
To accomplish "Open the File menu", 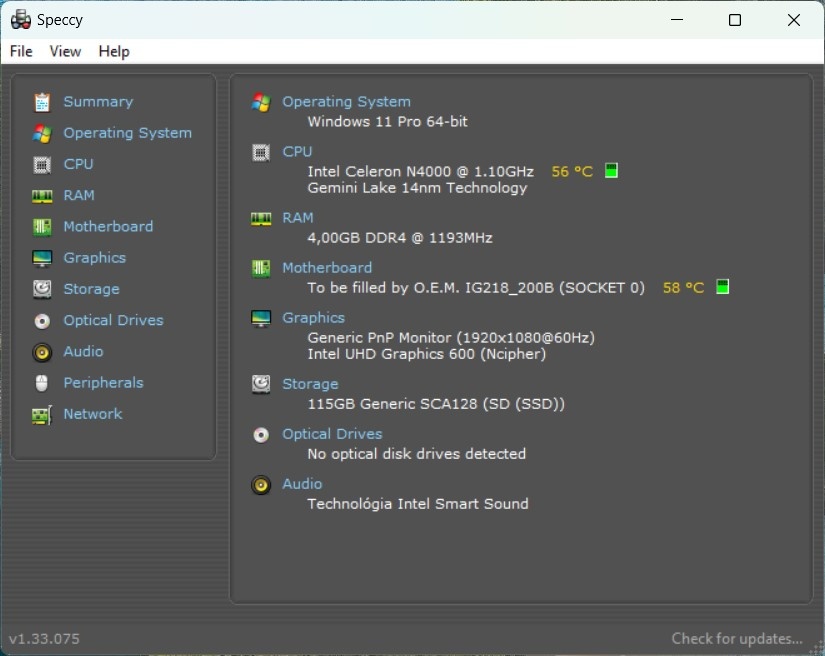I will tap(20, 51).
